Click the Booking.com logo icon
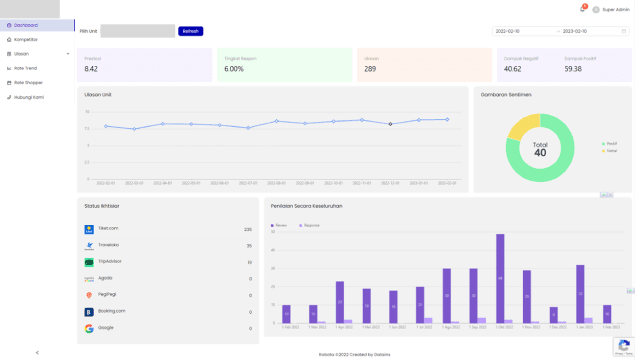 point(89,312)
